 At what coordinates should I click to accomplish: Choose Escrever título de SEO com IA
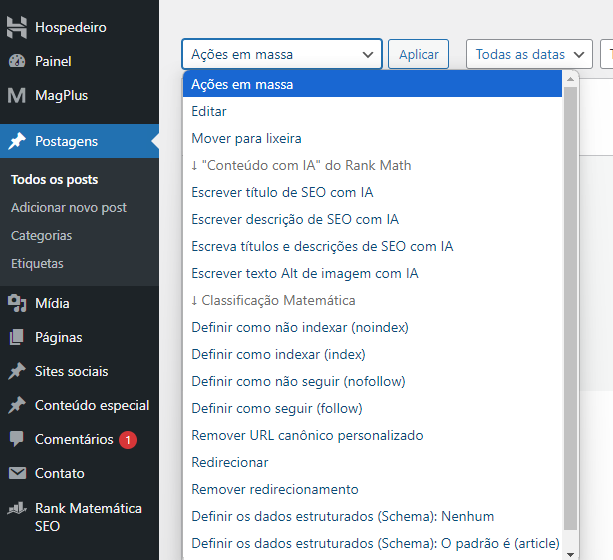tap(281, 192)
